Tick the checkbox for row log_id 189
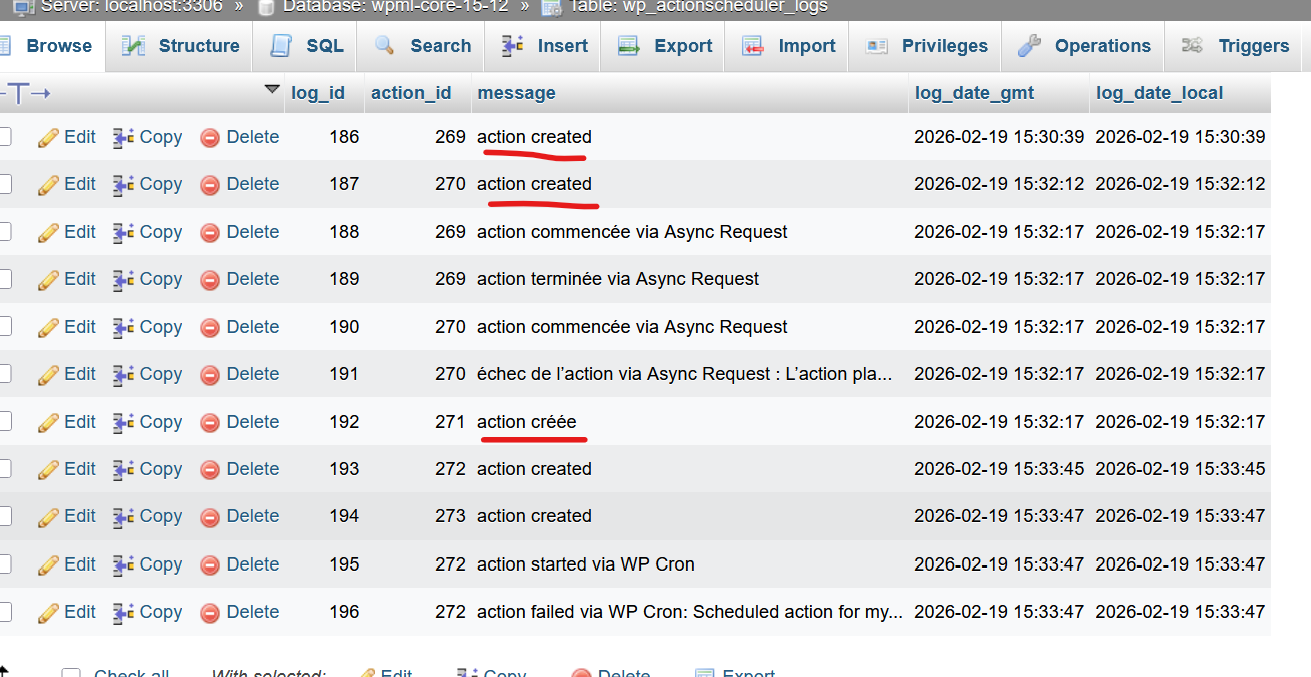Image resolution: width=1311 pixels, height=677 pixels. click(4, 279)
